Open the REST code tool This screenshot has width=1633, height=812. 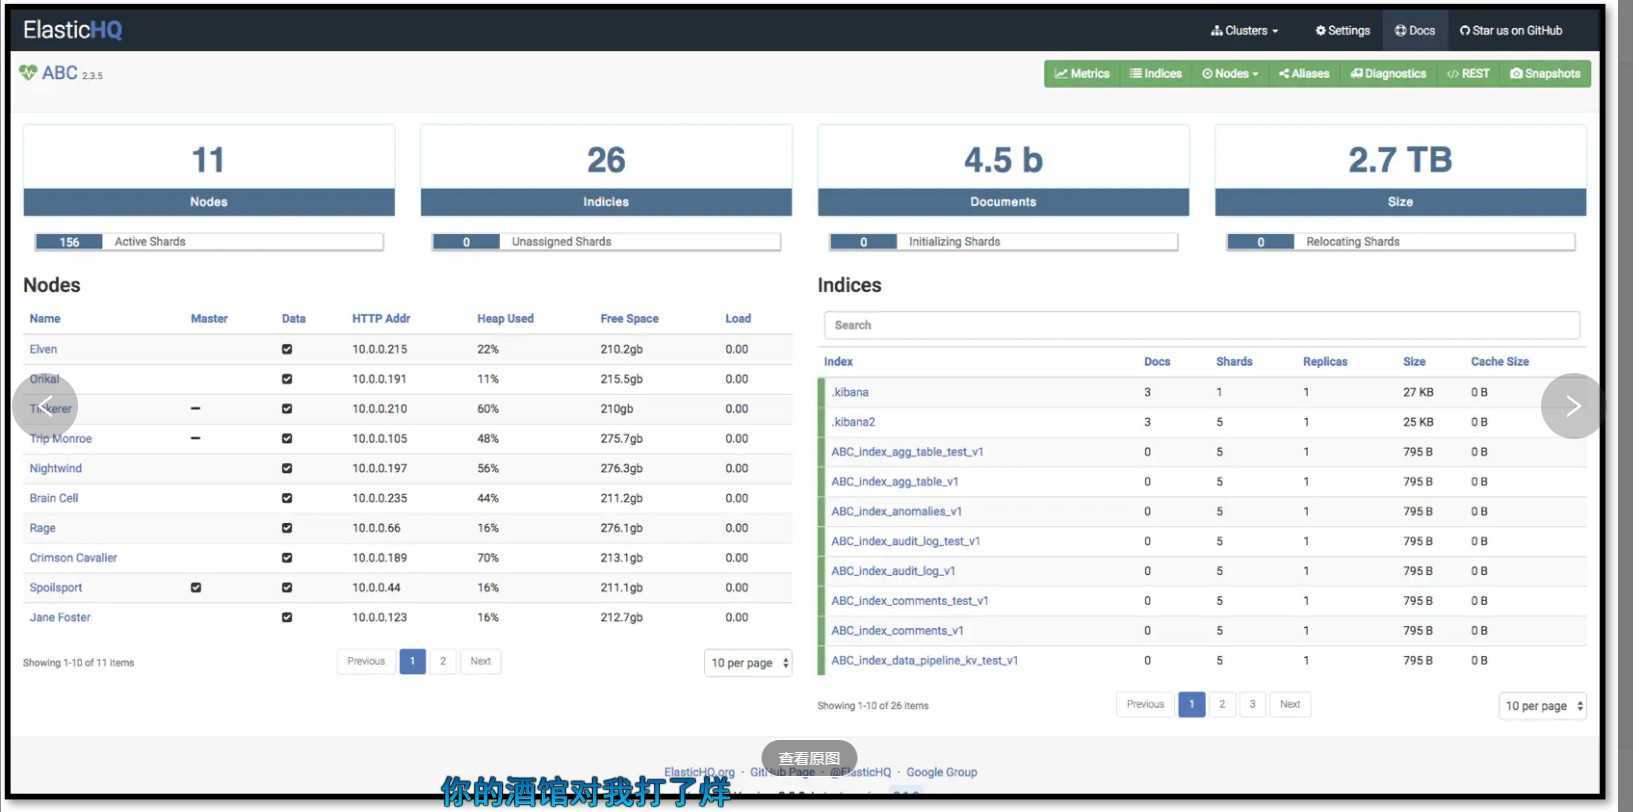[x=1468, y=74]
